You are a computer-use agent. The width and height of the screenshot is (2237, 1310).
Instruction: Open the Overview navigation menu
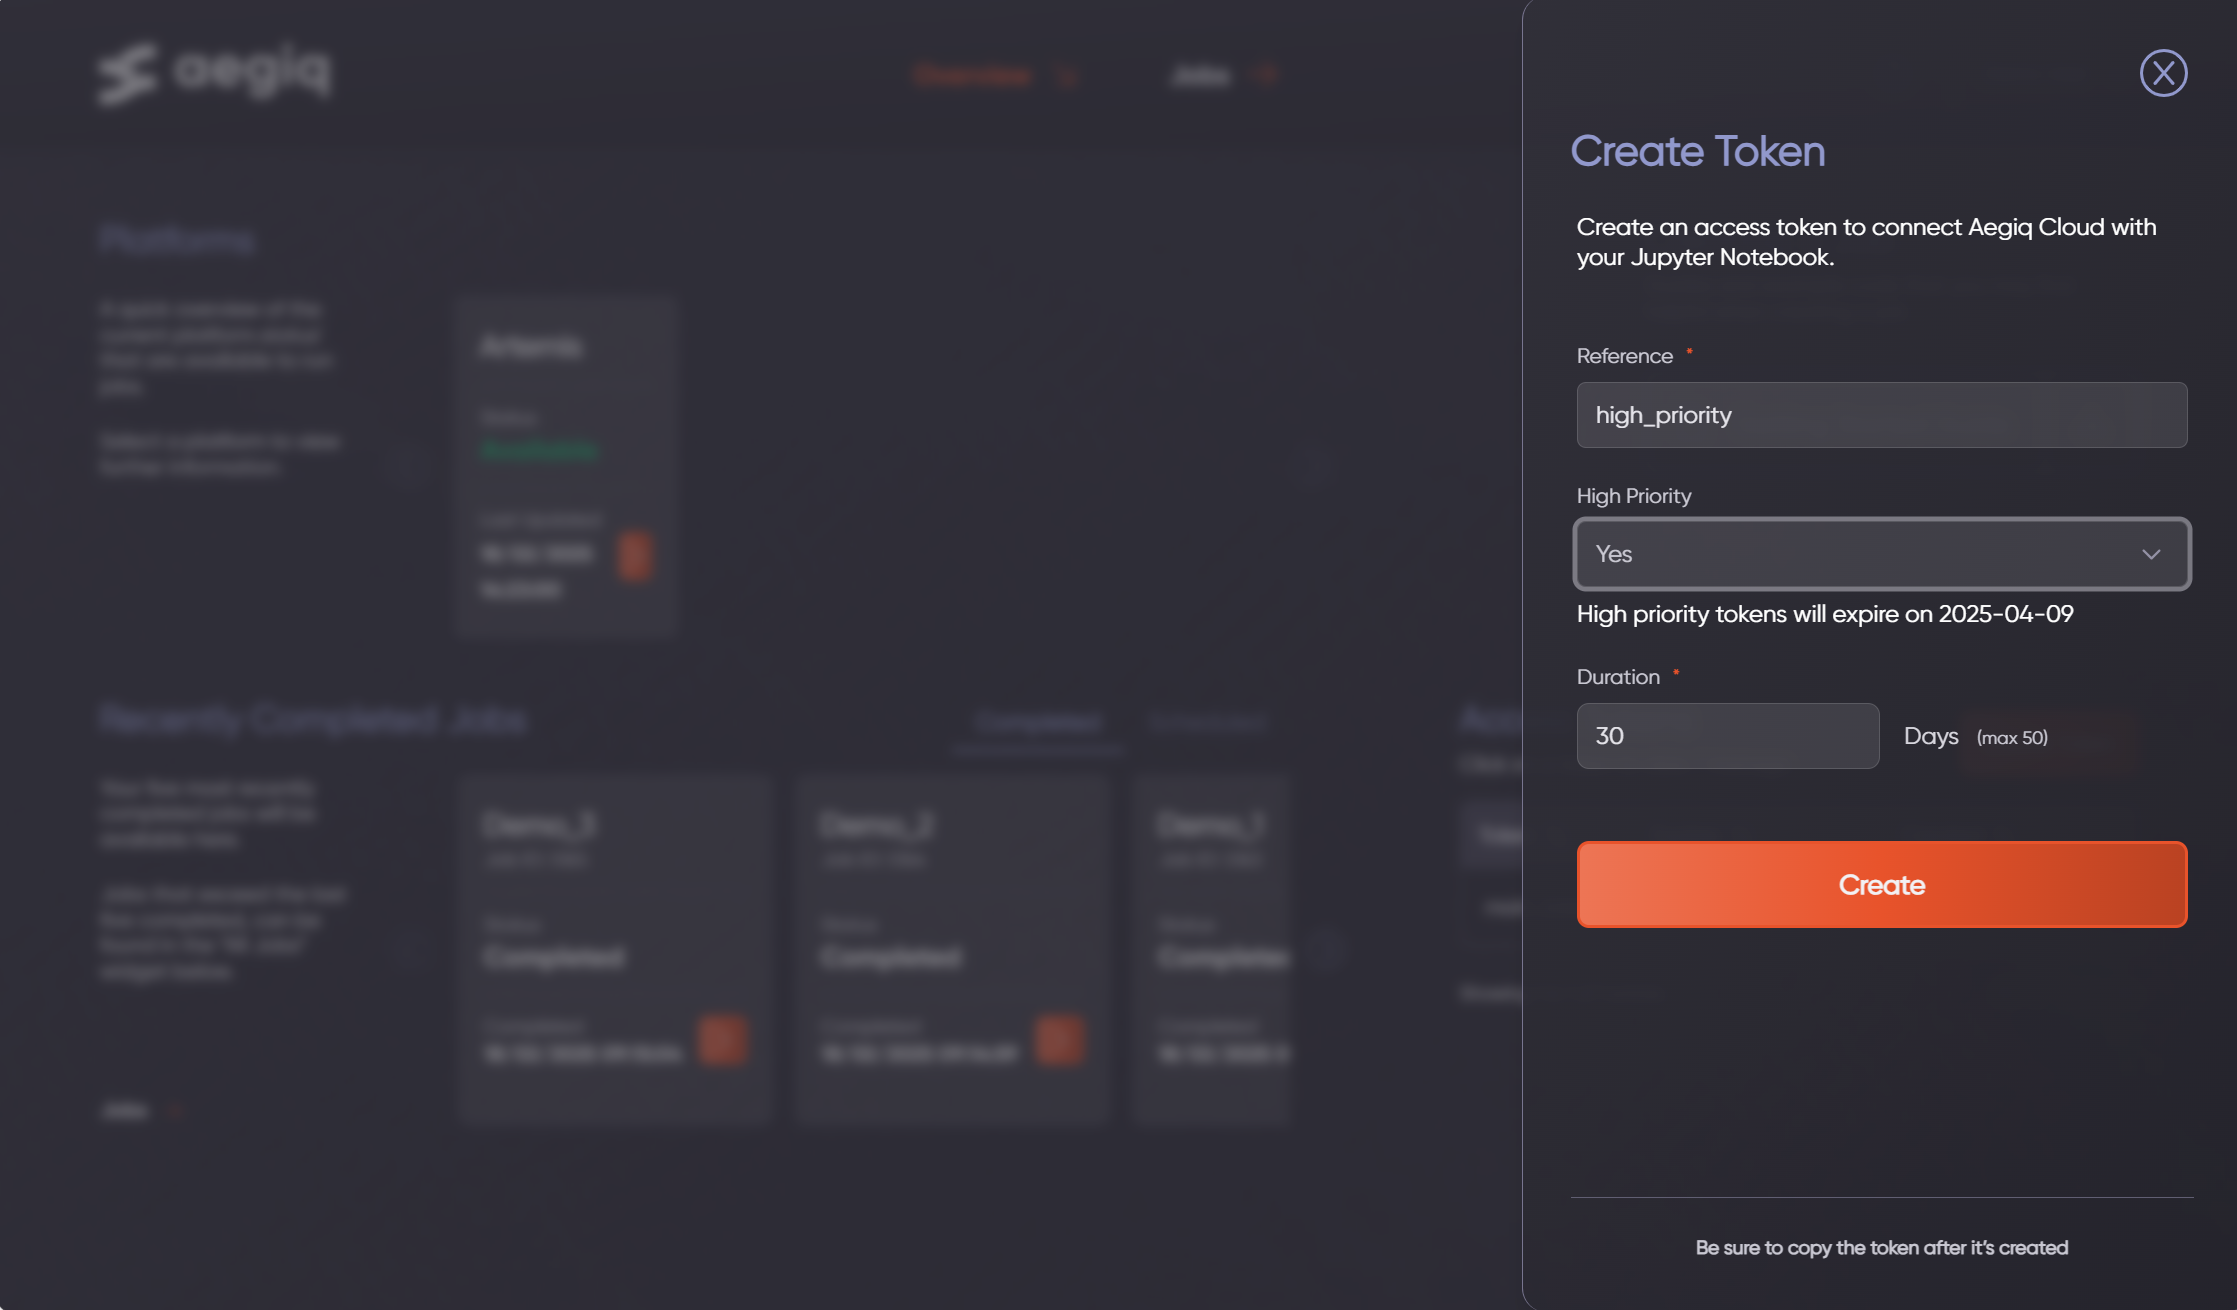973,76
